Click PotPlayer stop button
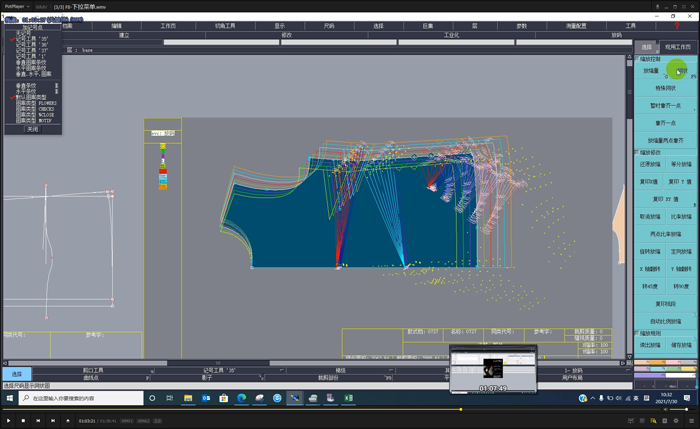The image size is (700, 429). coord(23,421)
